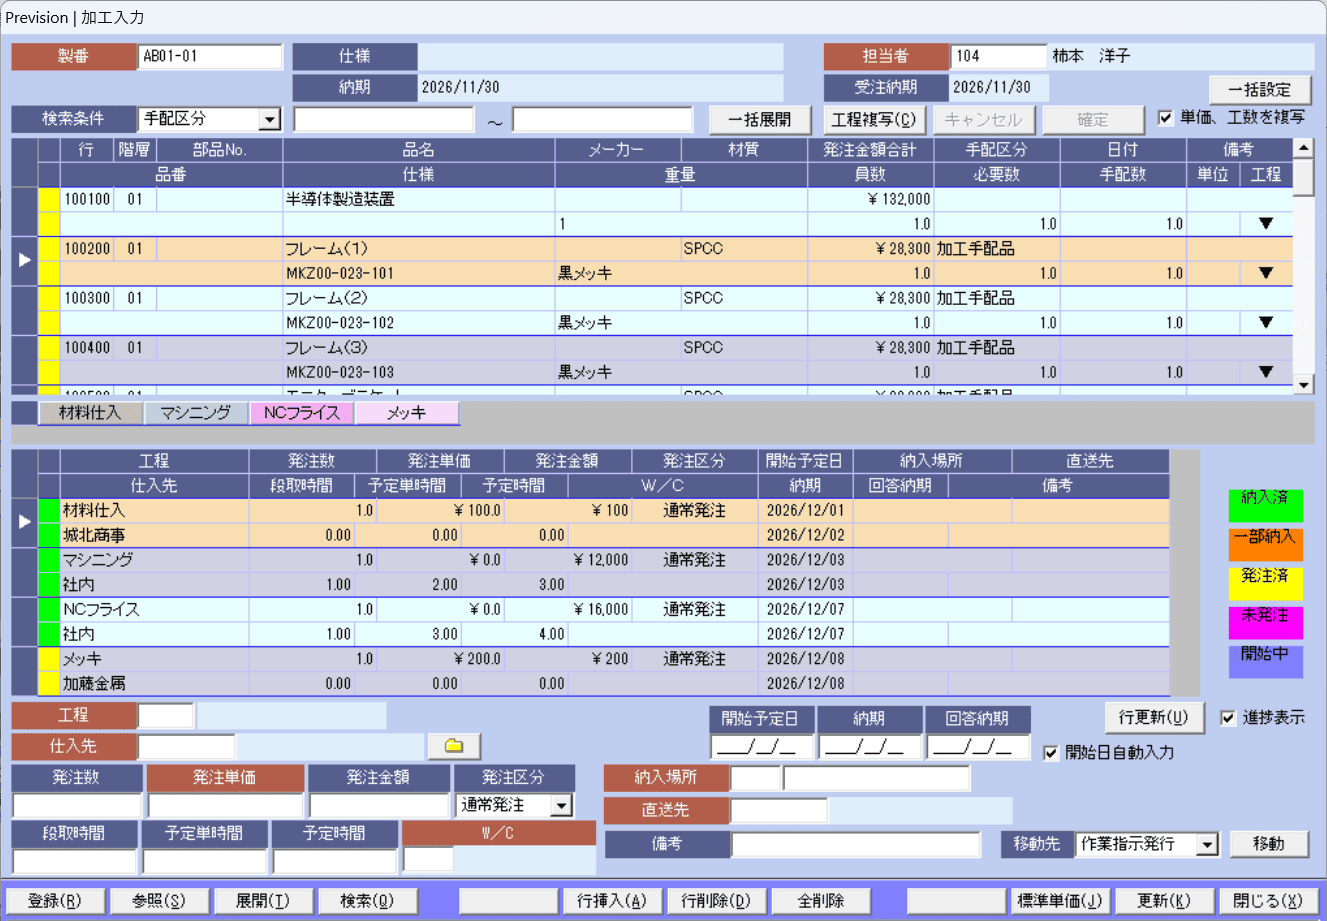Click the 行更新(U) button
The width and height of the screenshot is (1327, 921).
pos(1153,718)
